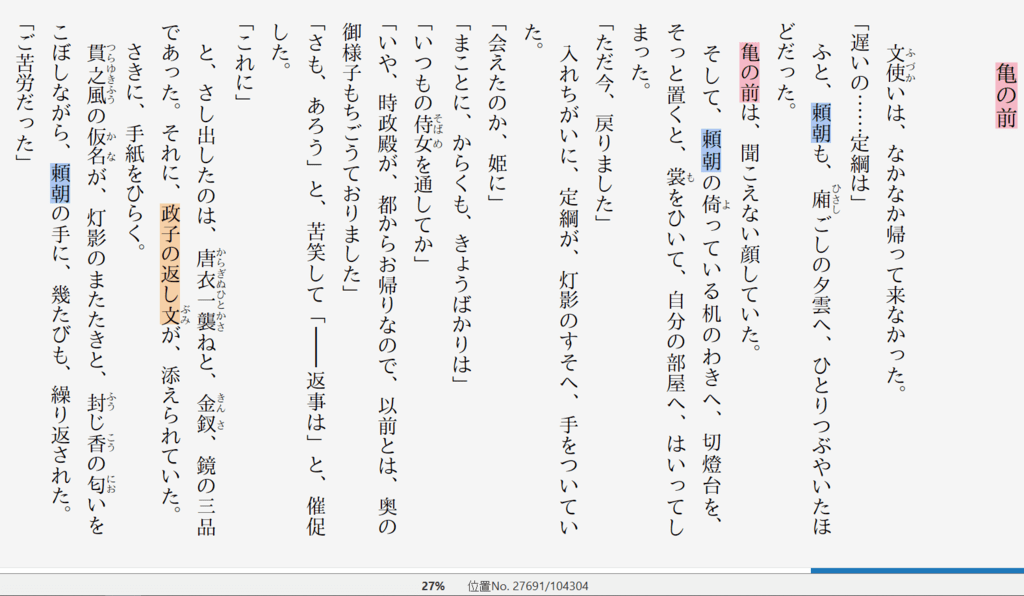Click the line 「ご苦労だった」

[x=25, y=93]
